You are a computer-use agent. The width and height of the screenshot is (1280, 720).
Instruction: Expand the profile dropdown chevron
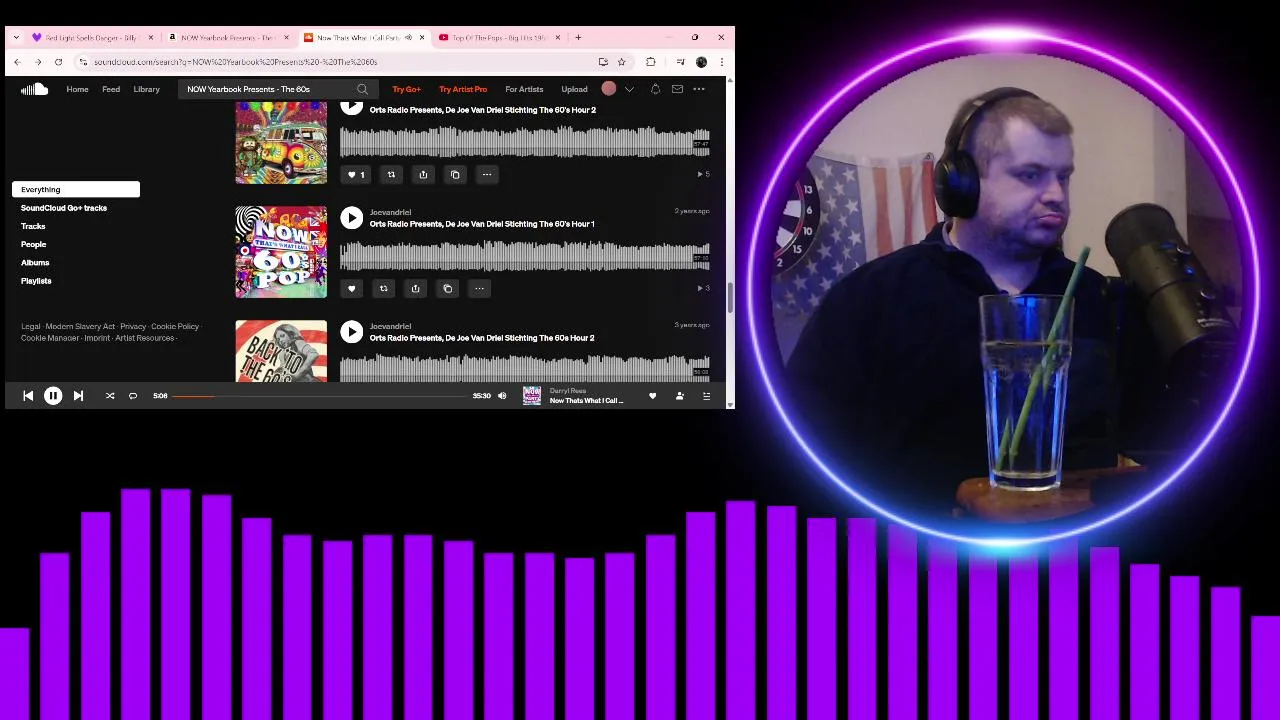[629, 89]
